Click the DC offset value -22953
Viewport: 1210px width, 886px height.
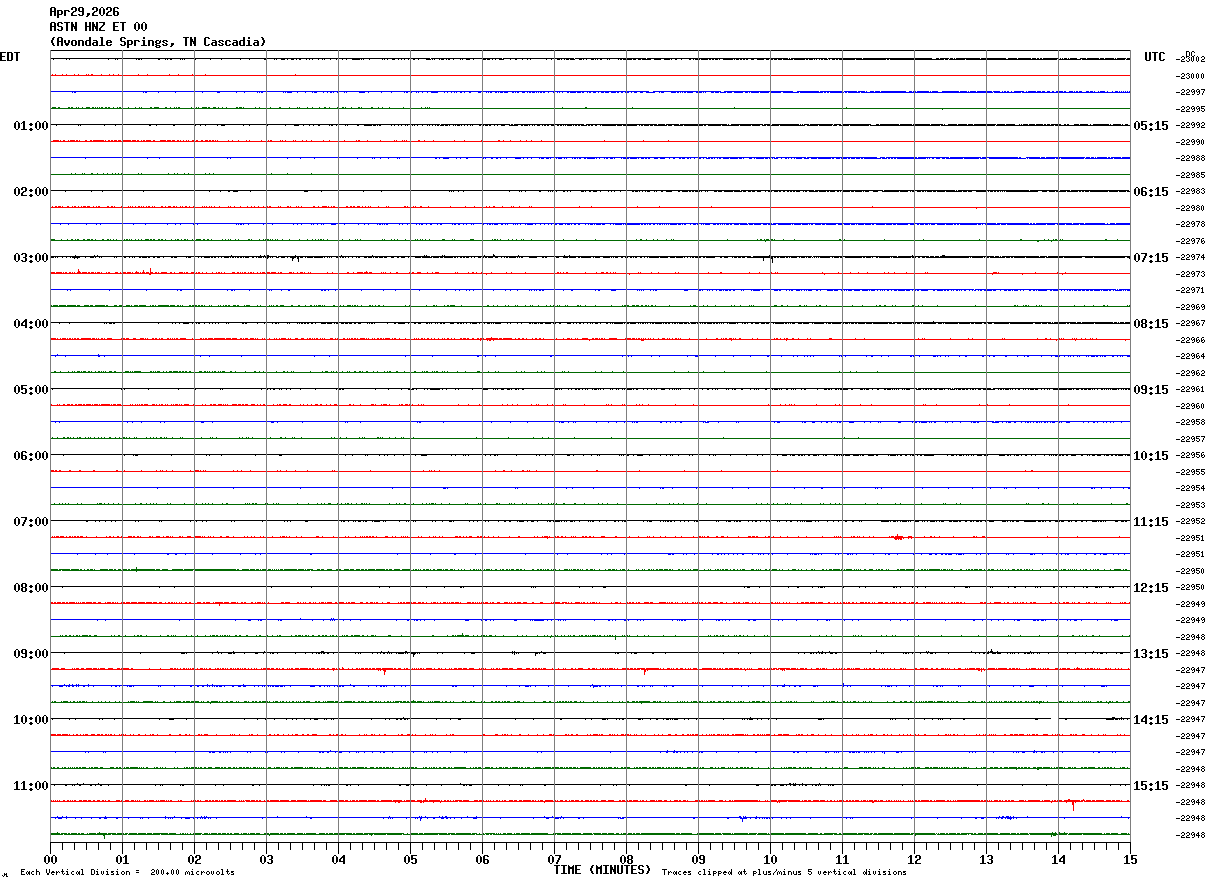click(x=1190, y=505)
